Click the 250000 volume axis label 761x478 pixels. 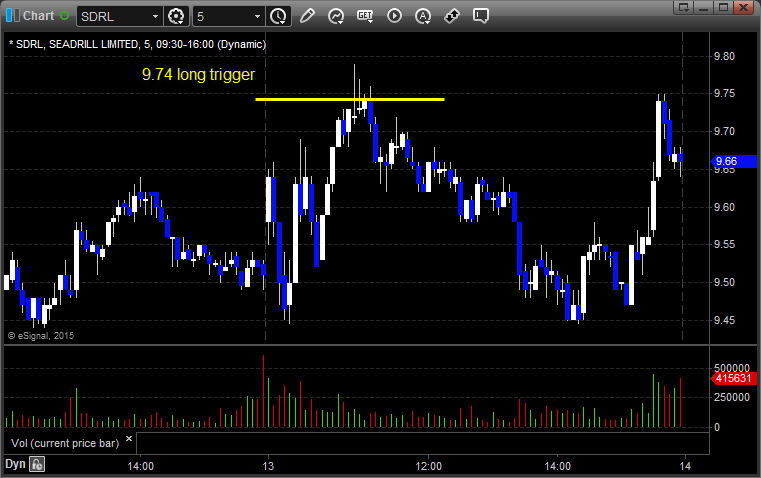[x=732, y=397]
